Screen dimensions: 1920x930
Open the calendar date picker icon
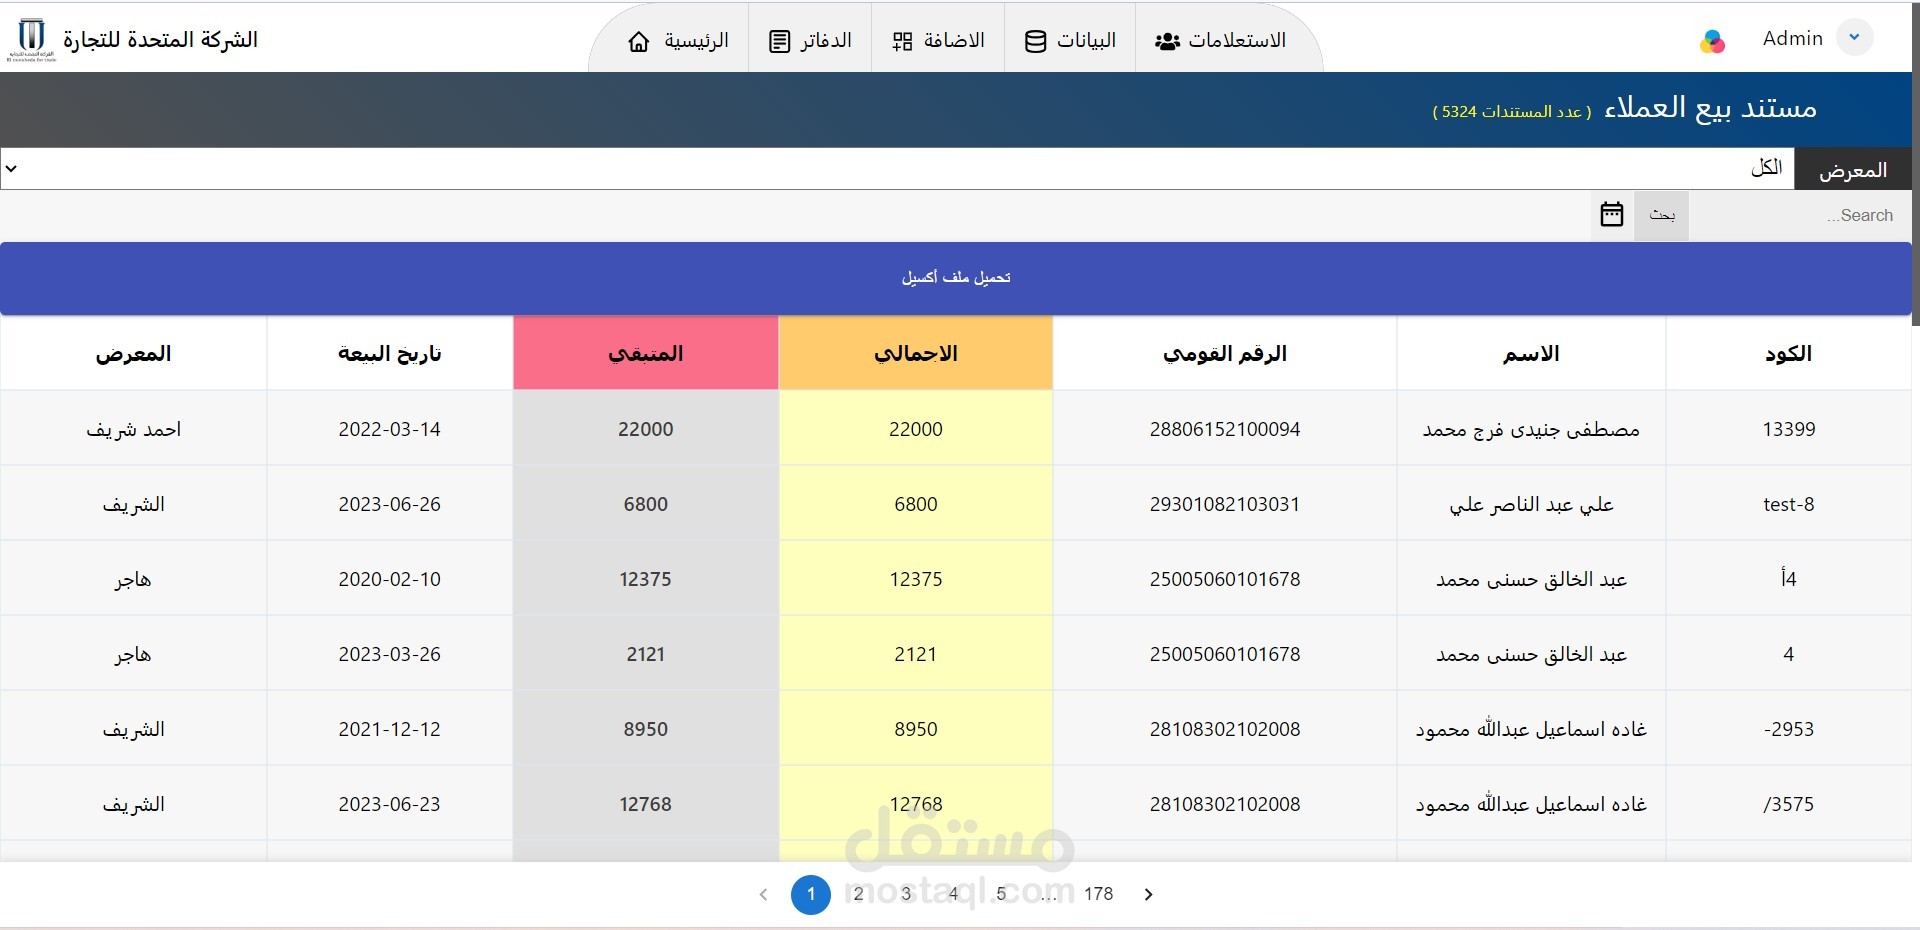(1612, 215)
